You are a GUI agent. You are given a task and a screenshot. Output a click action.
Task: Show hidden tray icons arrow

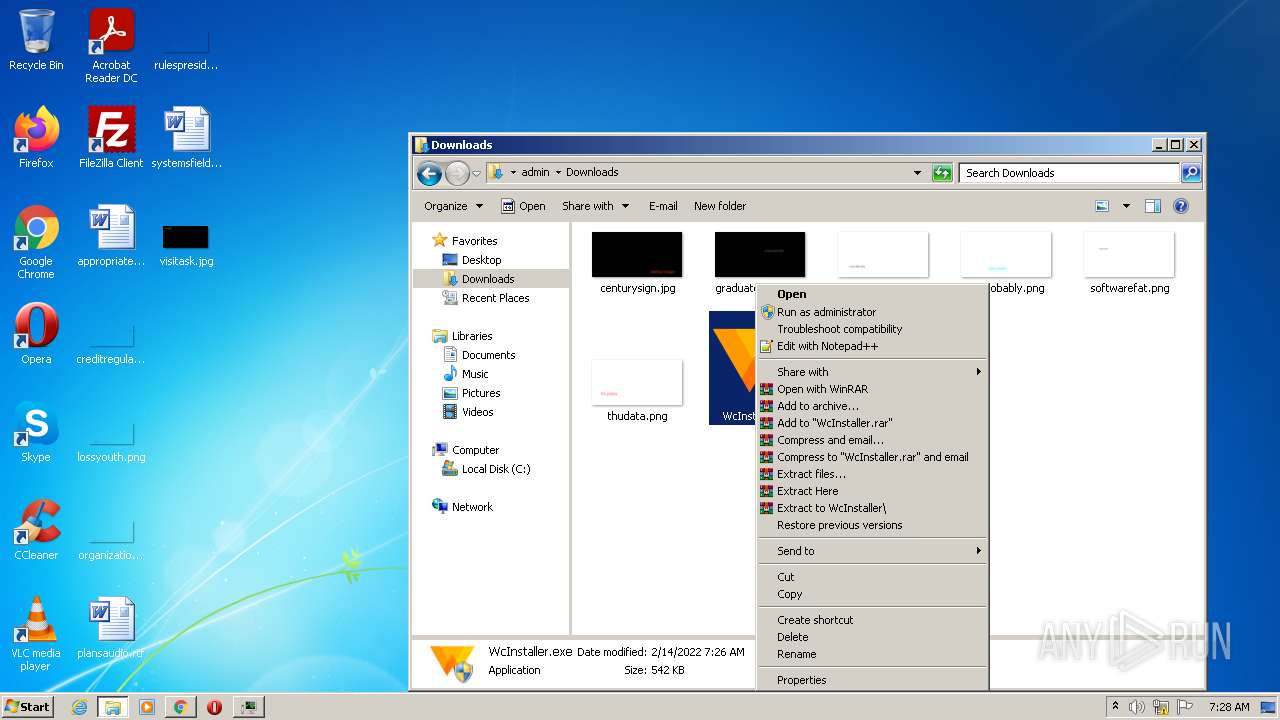coord(1115,707)
